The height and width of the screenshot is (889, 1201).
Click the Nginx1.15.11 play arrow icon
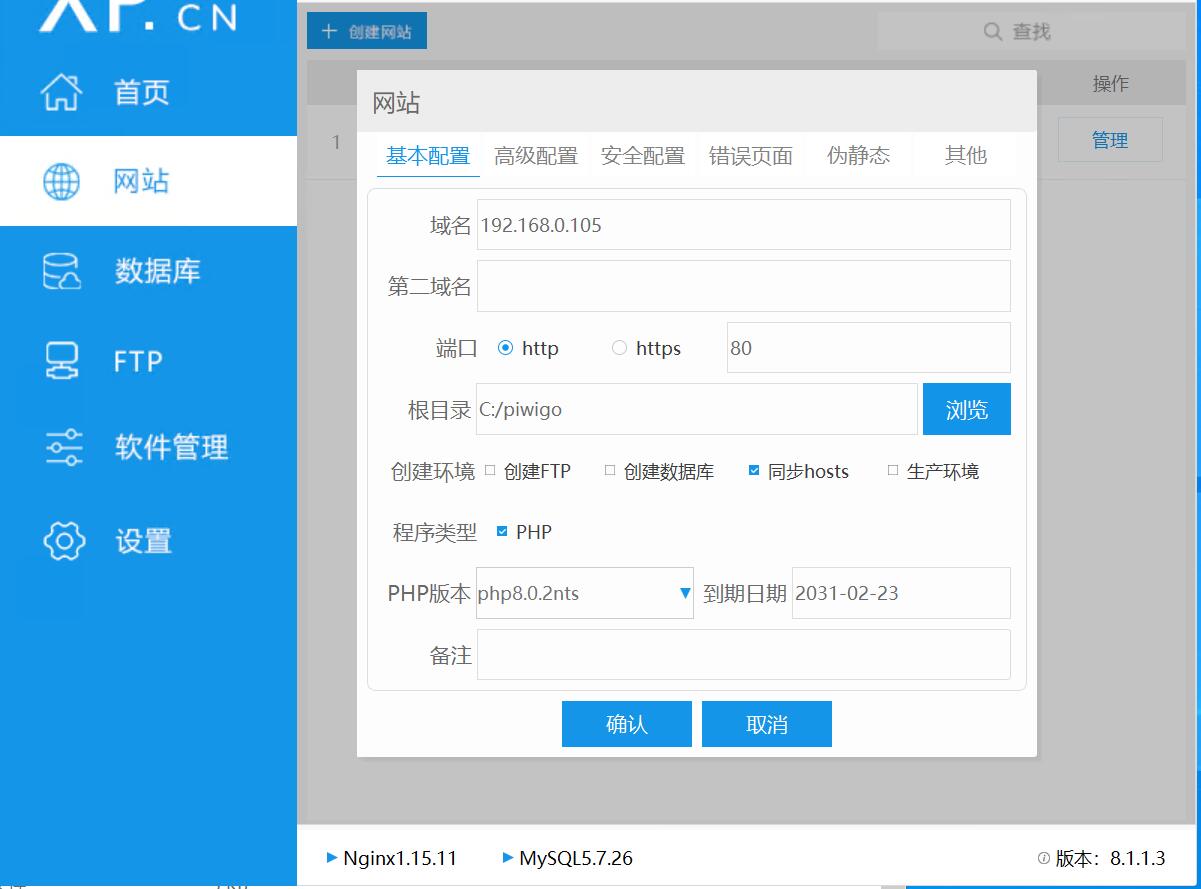point(332,858)
